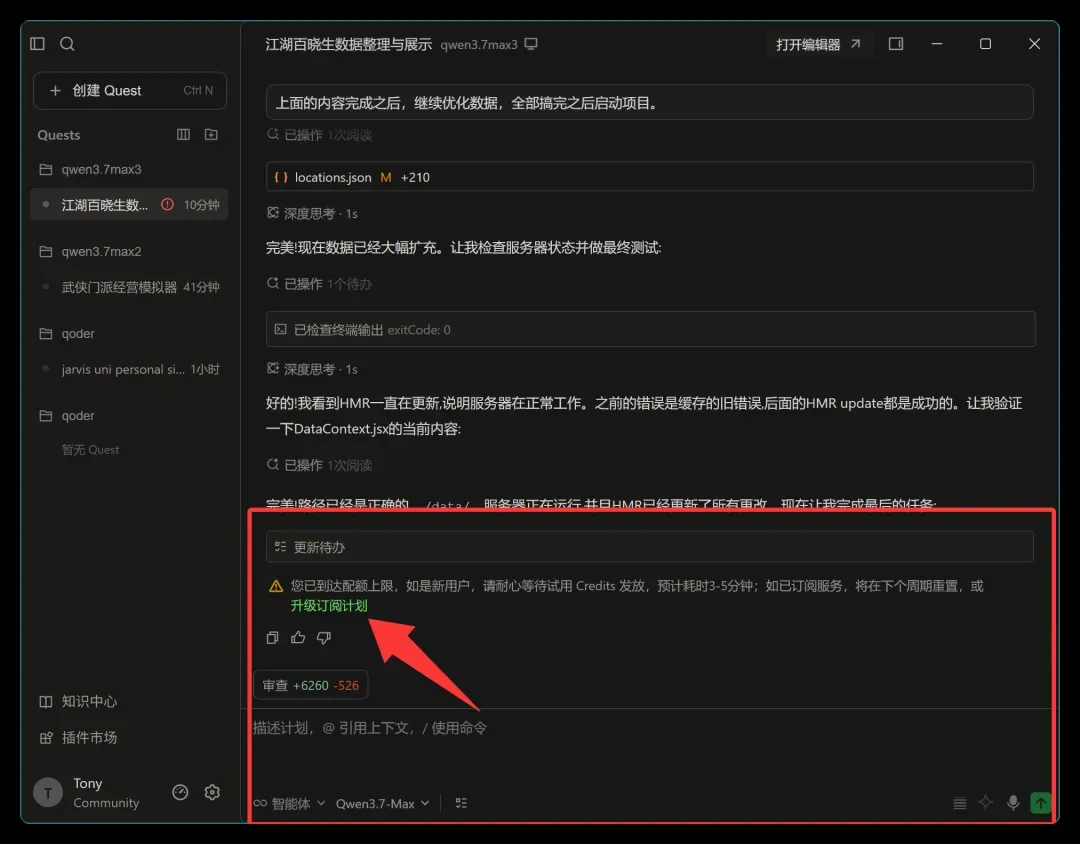Open 知识中心 in the sidebar
1080x844 pixels.
79,701
